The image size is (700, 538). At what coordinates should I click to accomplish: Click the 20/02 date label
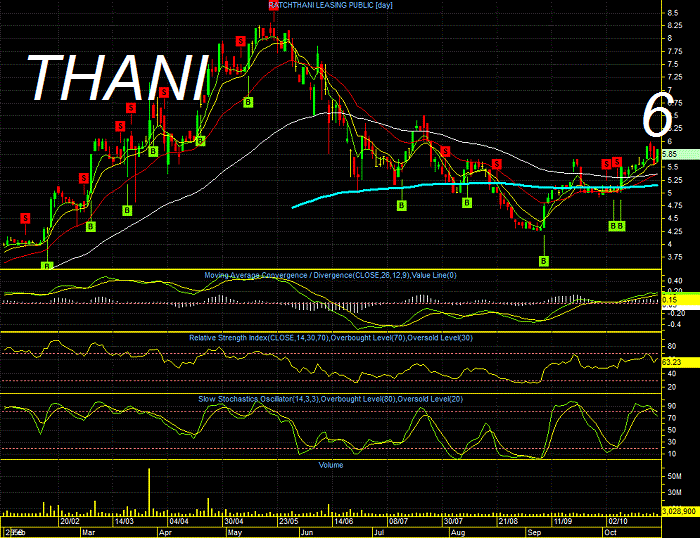point(70,521)
